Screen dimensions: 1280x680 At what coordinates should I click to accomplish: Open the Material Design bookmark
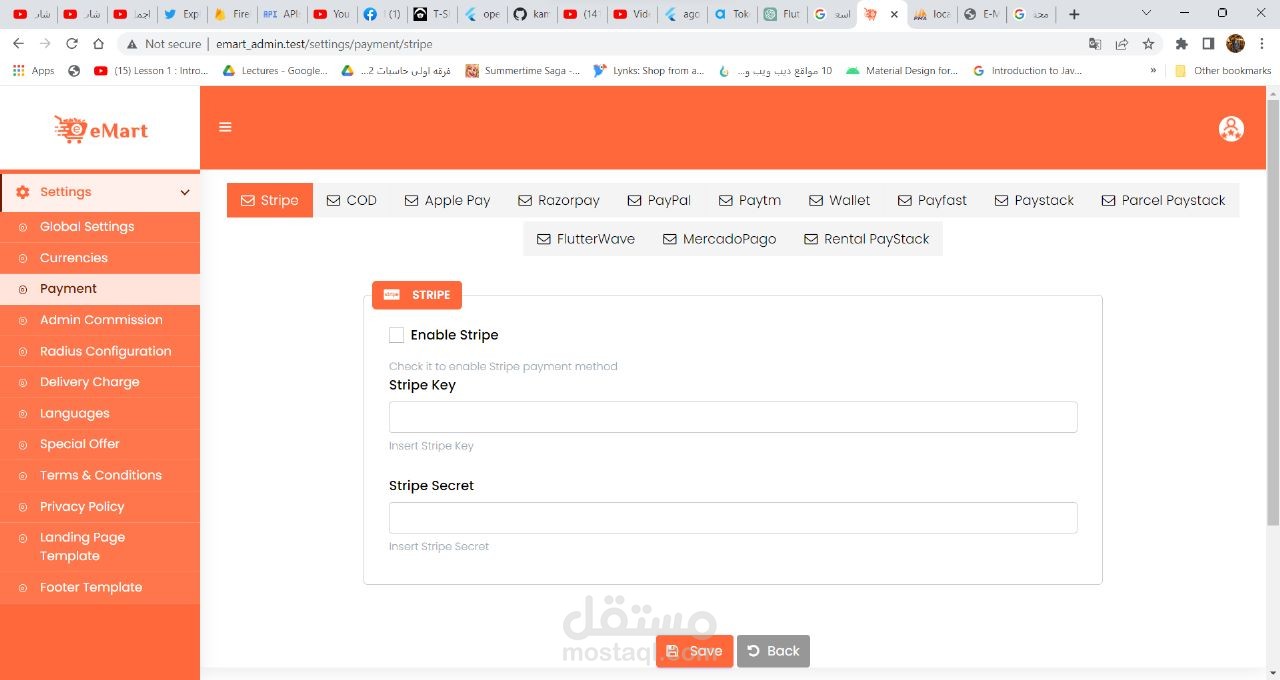coord(901,71)
